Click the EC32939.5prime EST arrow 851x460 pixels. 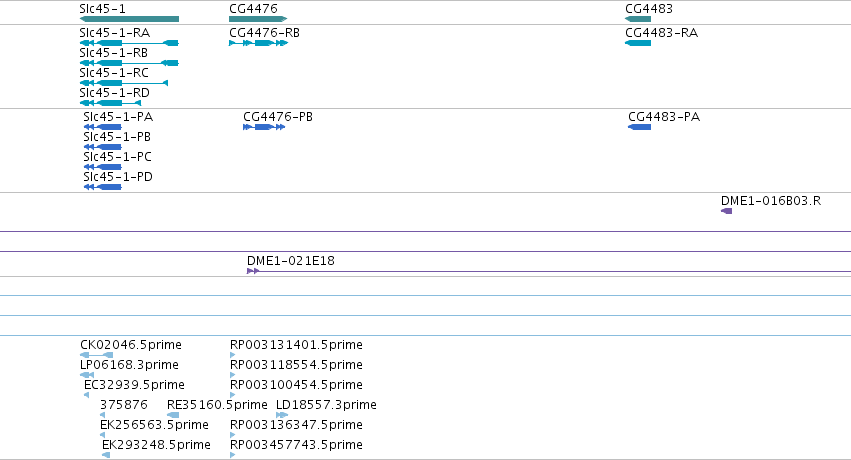86,395
